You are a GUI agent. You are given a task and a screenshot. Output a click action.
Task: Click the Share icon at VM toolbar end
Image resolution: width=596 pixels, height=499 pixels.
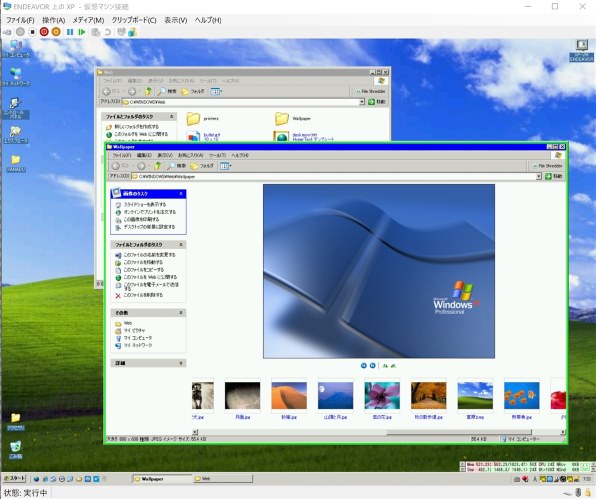point(132,32)
